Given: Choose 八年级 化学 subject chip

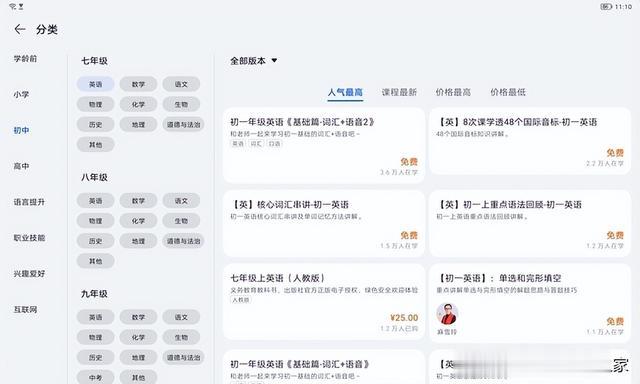Looking at the screenshot, I should click(138, 221).
